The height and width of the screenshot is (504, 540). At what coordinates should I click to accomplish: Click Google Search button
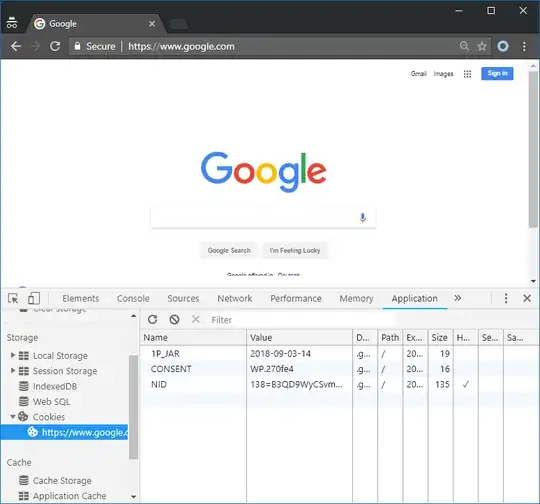(229, 250)
